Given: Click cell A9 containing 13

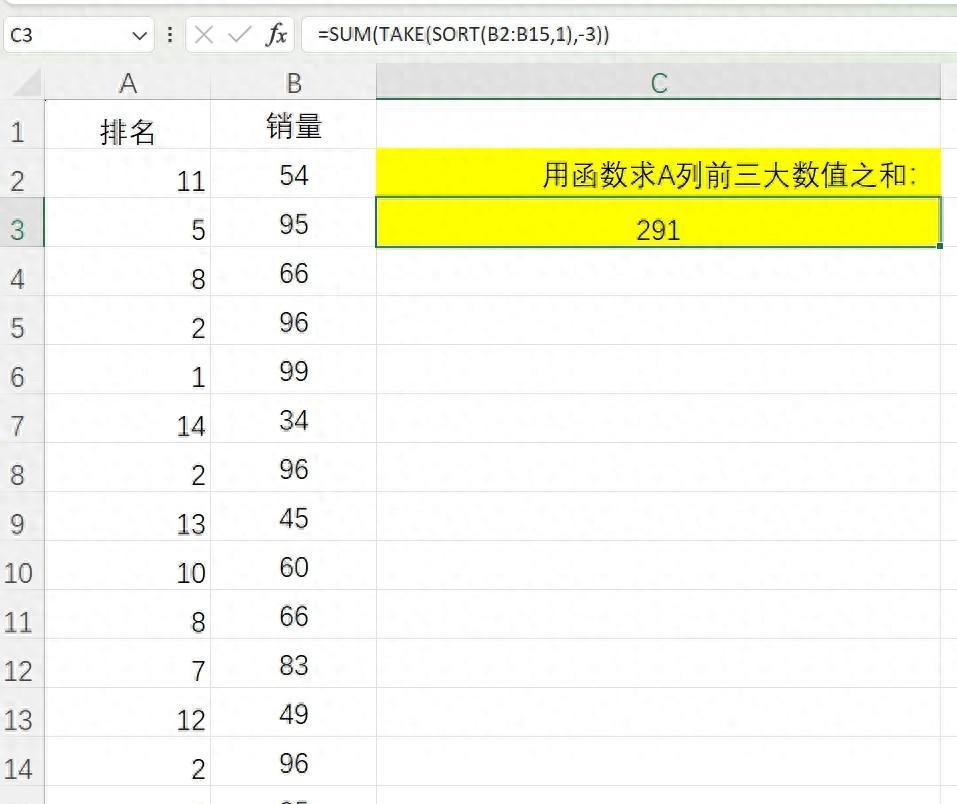Looking at the screenshot, I should (x=128, y=516).
